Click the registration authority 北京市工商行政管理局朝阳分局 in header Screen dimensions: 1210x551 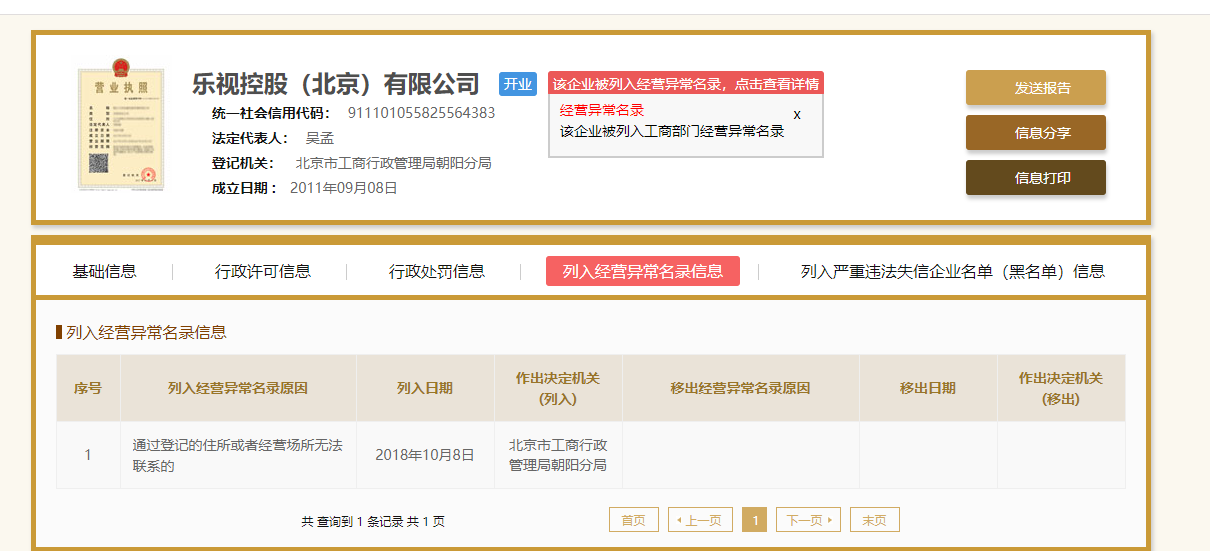[x=393, y=163]
